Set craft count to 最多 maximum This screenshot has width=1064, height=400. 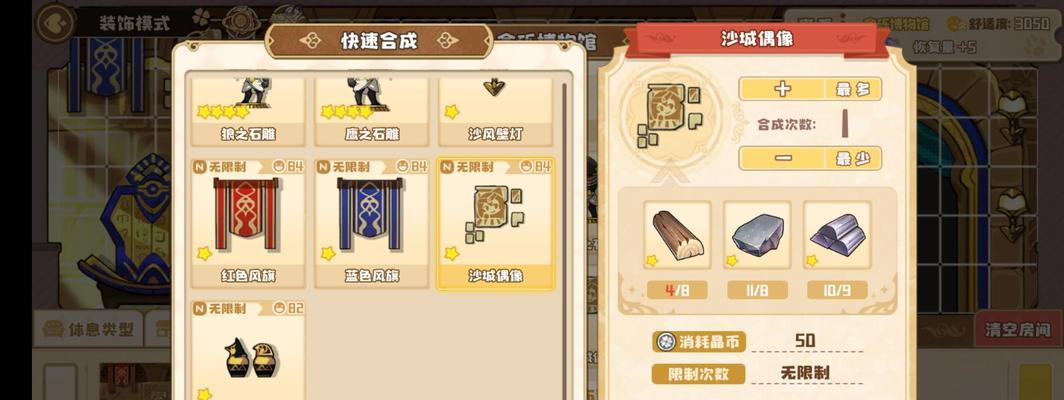click(854, 89)
